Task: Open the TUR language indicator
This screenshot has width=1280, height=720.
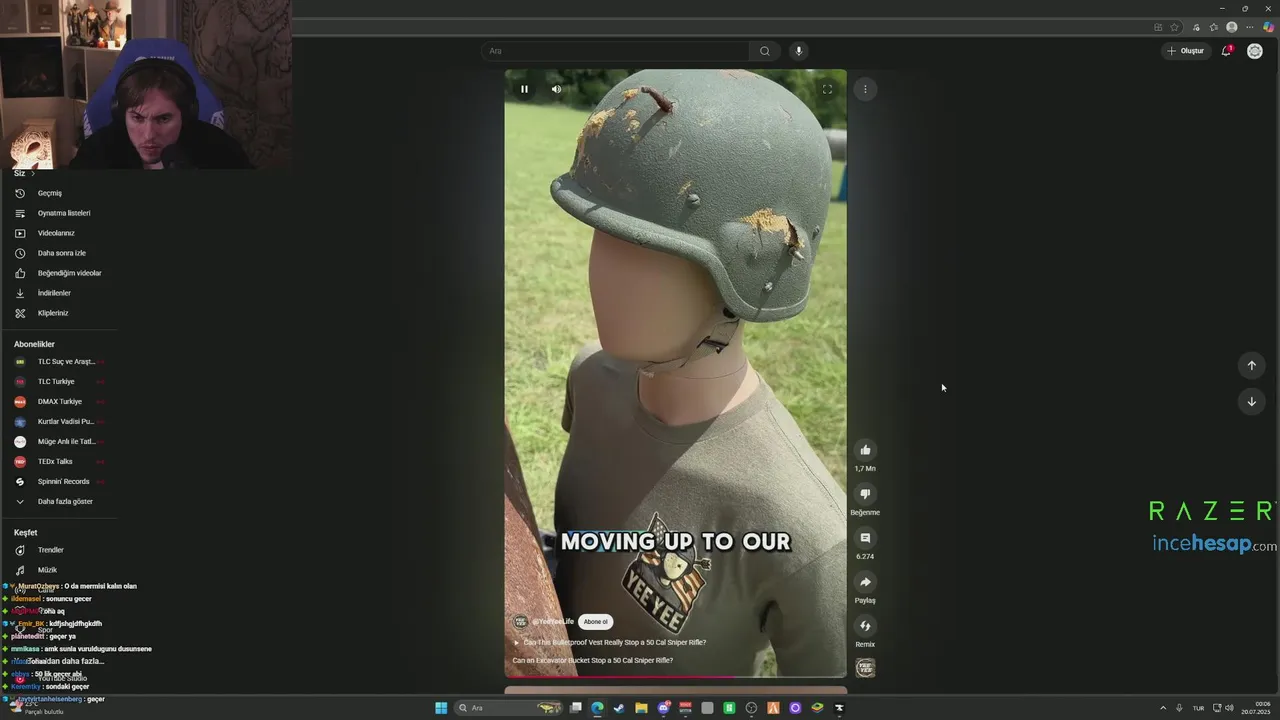Action: [x=1198, y=708]
